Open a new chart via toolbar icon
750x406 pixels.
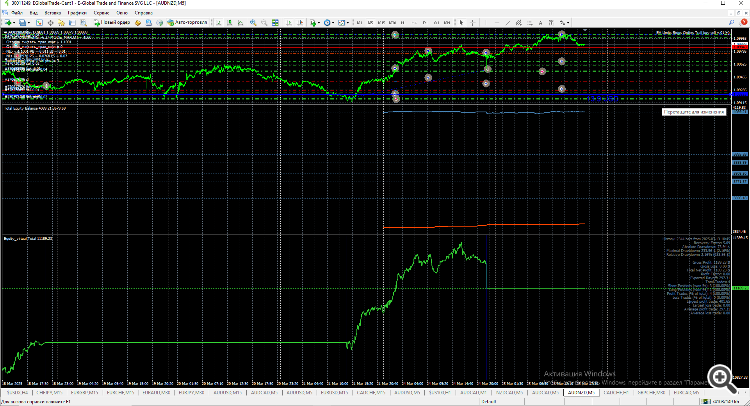point(9,22)
